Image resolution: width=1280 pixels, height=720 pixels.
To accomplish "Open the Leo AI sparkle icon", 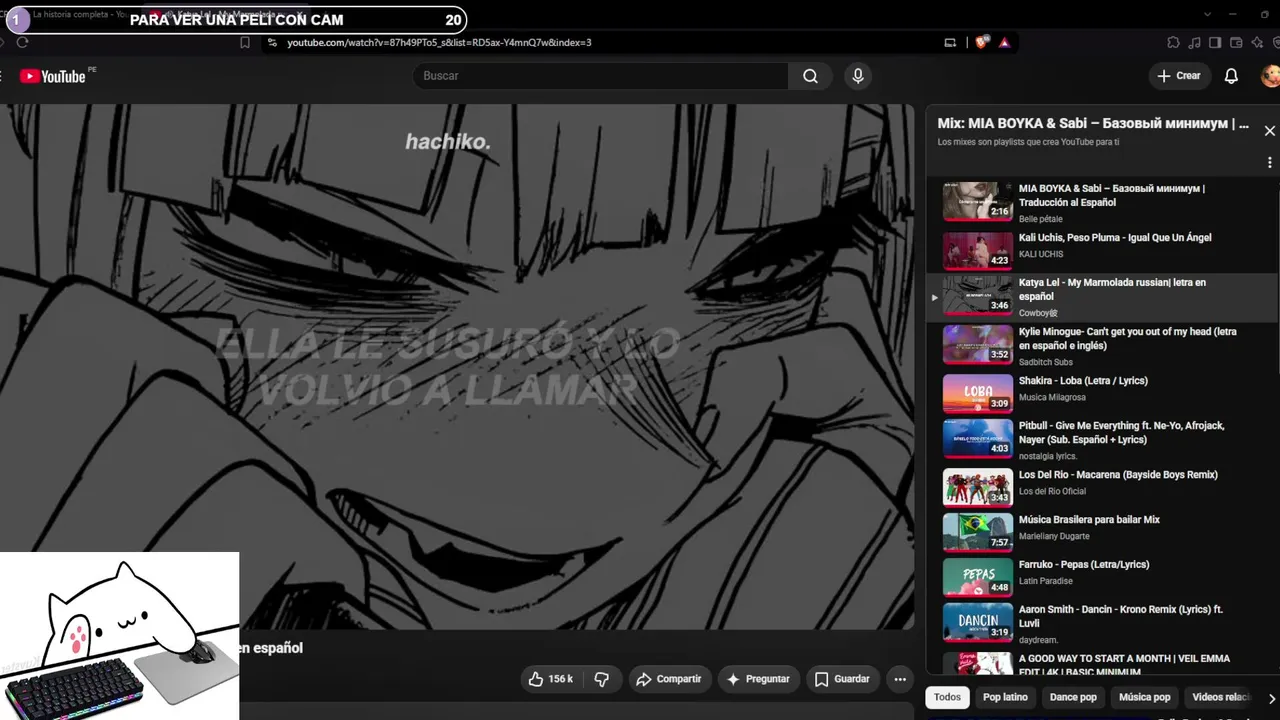I will coord(1257,43).
